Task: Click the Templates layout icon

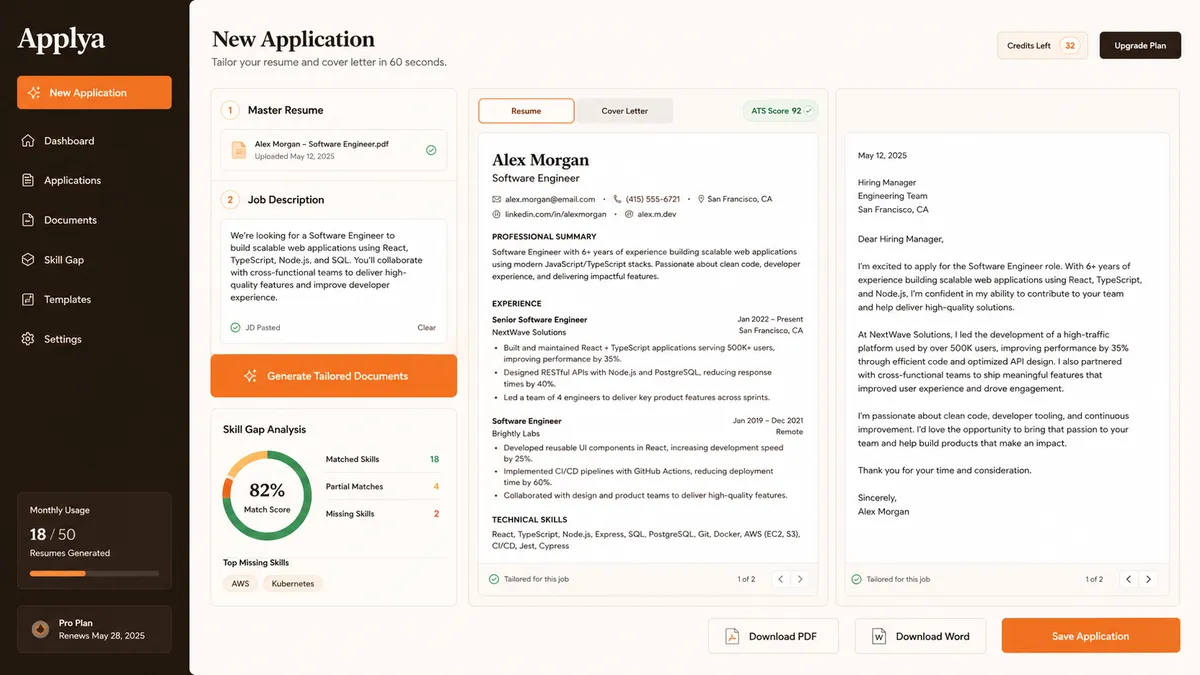Action: (28, 299)
